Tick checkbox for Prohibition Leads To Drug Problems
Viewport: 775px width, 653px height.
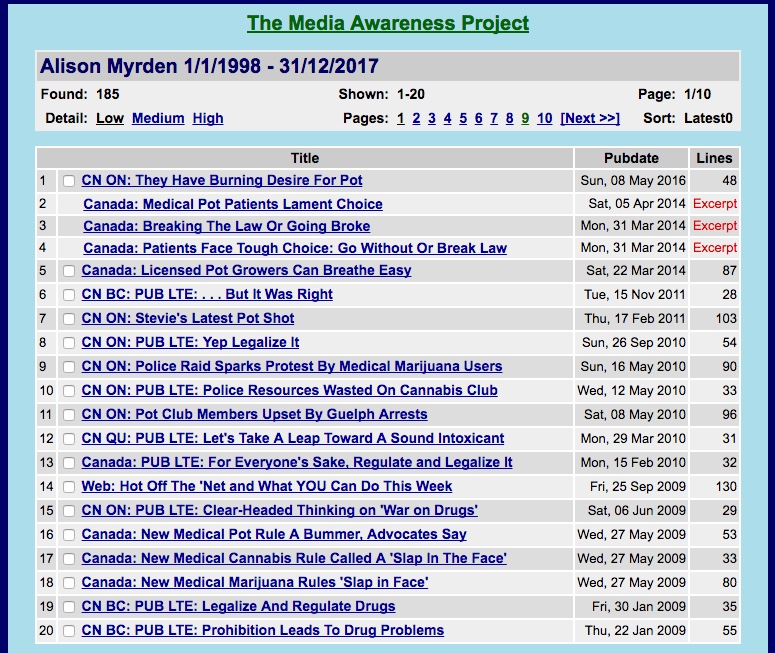(x=69, y=631)
